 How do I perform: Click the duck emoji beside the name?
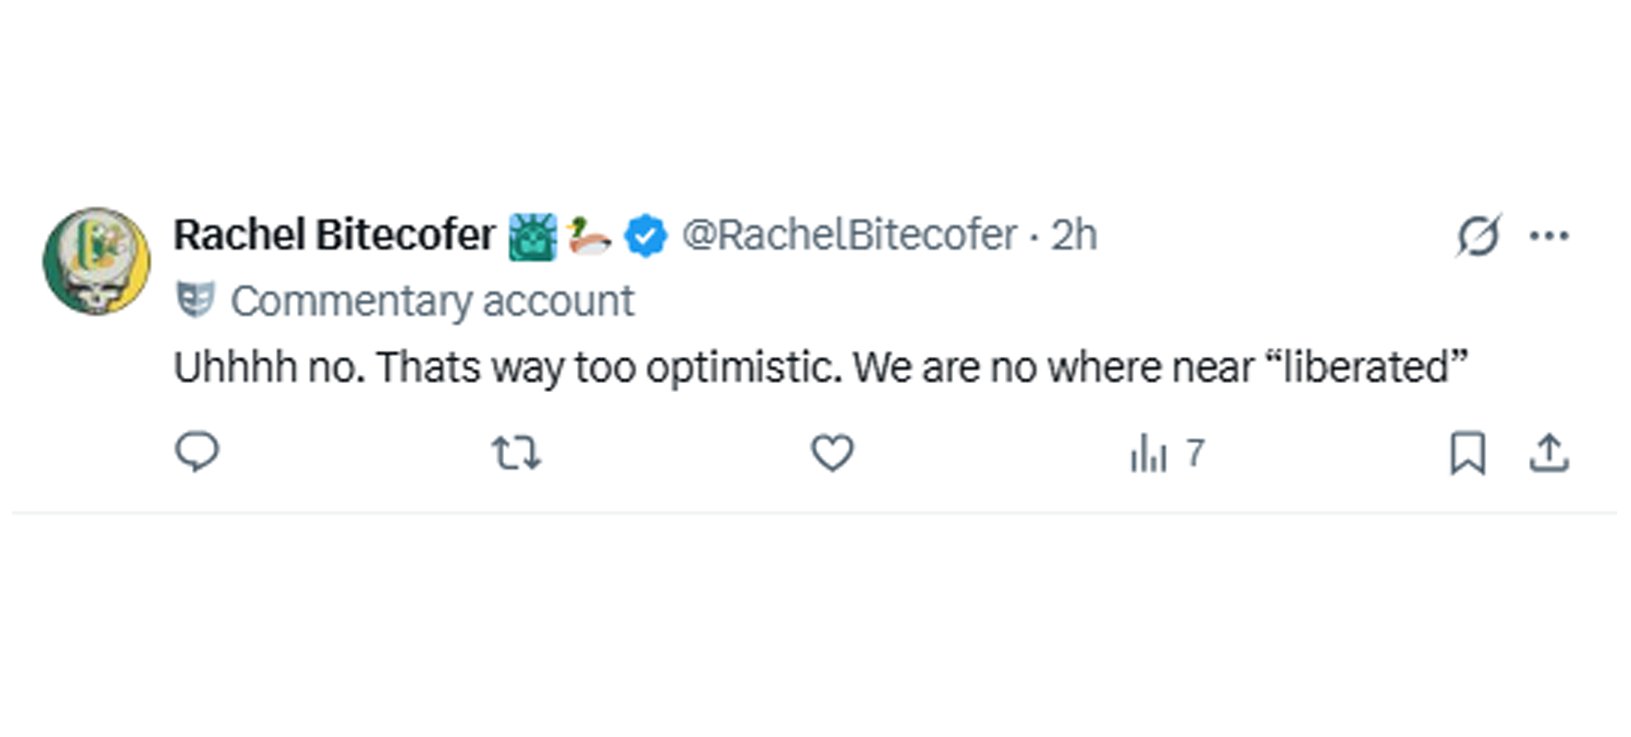(588, 237)
